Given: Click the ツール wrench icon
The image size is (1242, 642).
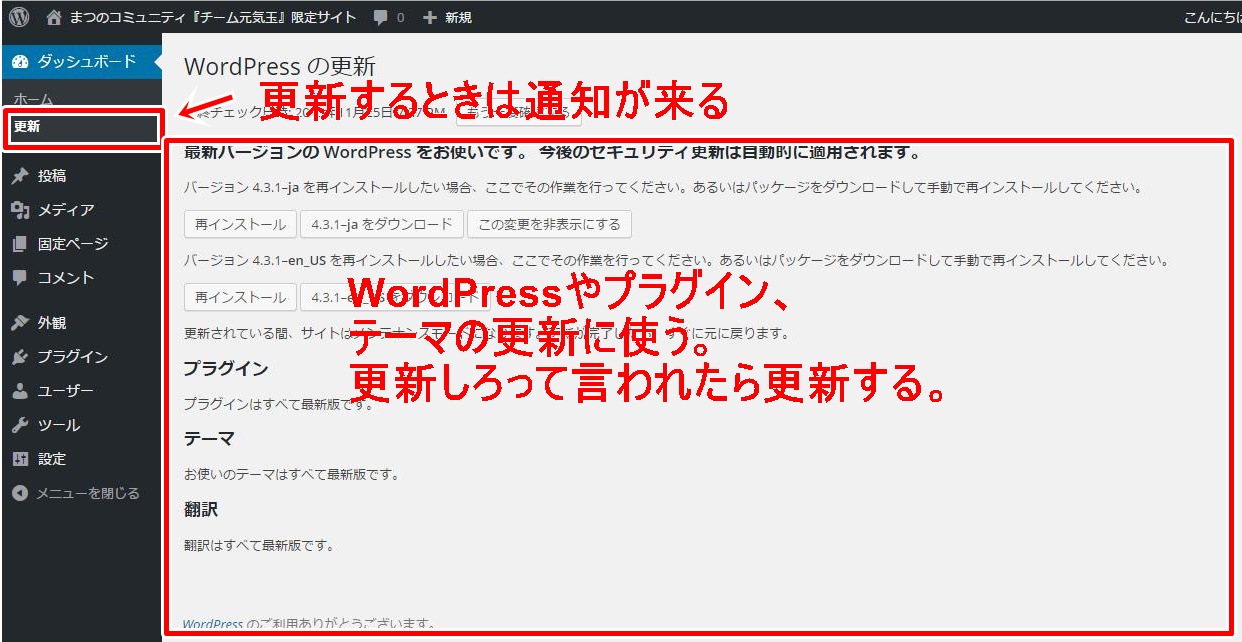Looking at the screenshot, I should [x=20, y=425].
